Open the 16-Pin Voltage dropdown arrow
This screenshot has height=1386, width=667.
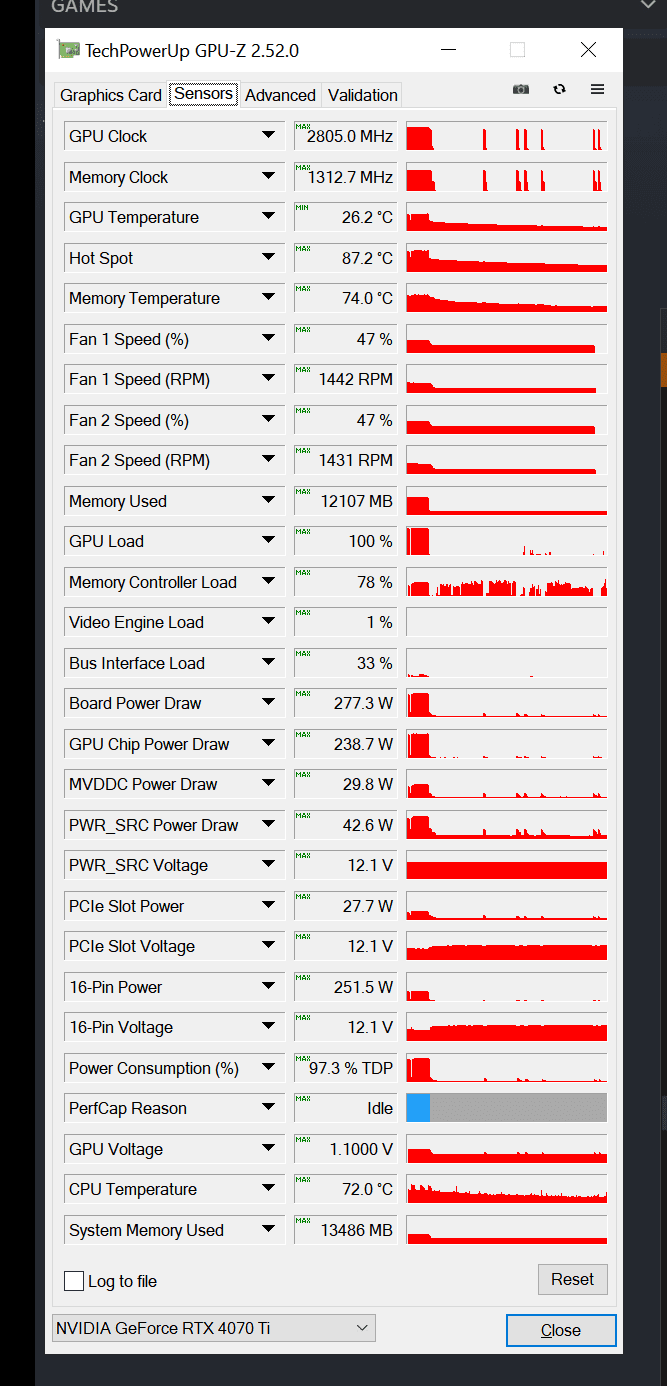click(268, 1027)
